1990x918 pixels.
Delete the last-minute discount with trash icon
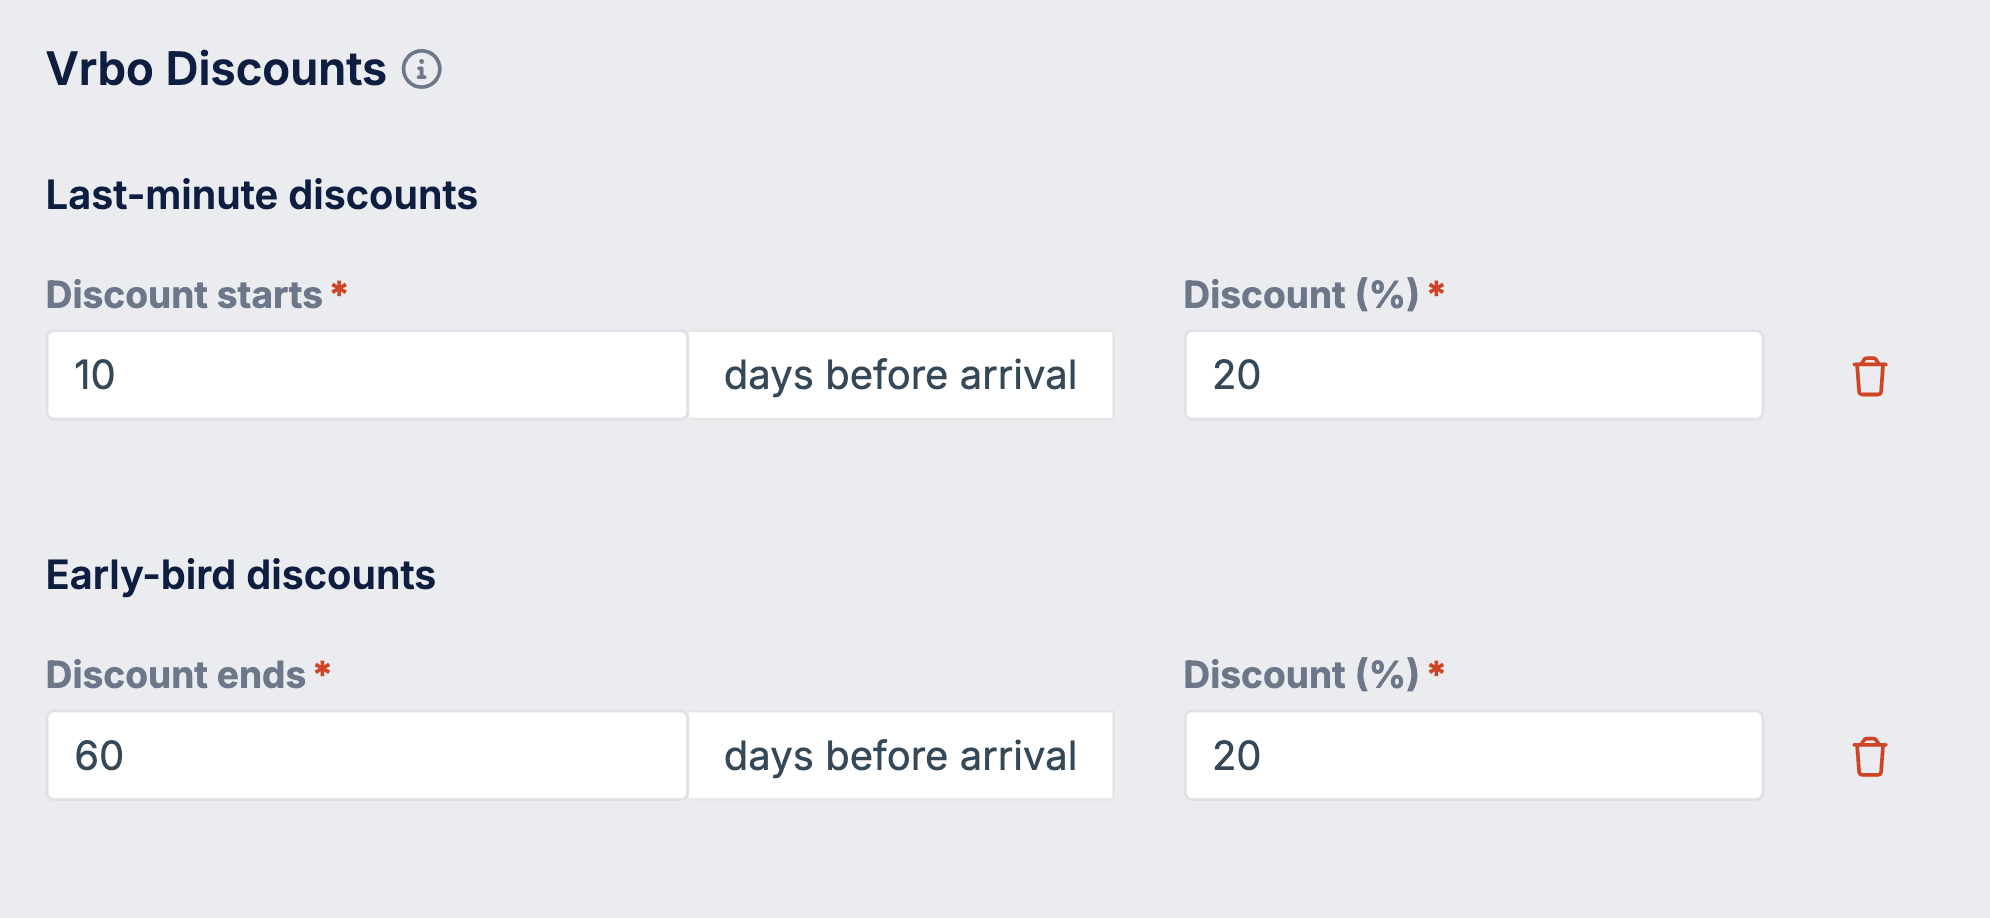tap(1869, 376)
